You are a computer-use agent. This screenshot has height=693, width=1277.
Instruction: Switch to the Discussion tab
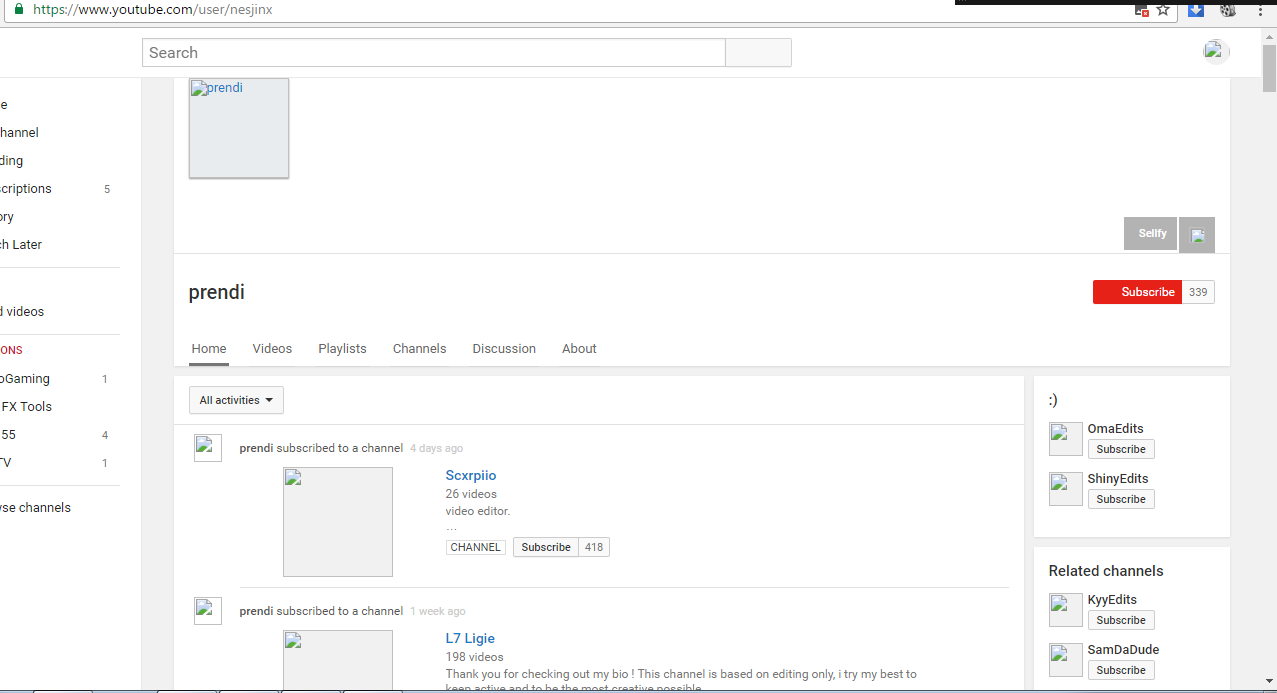(x=504, y=349)
